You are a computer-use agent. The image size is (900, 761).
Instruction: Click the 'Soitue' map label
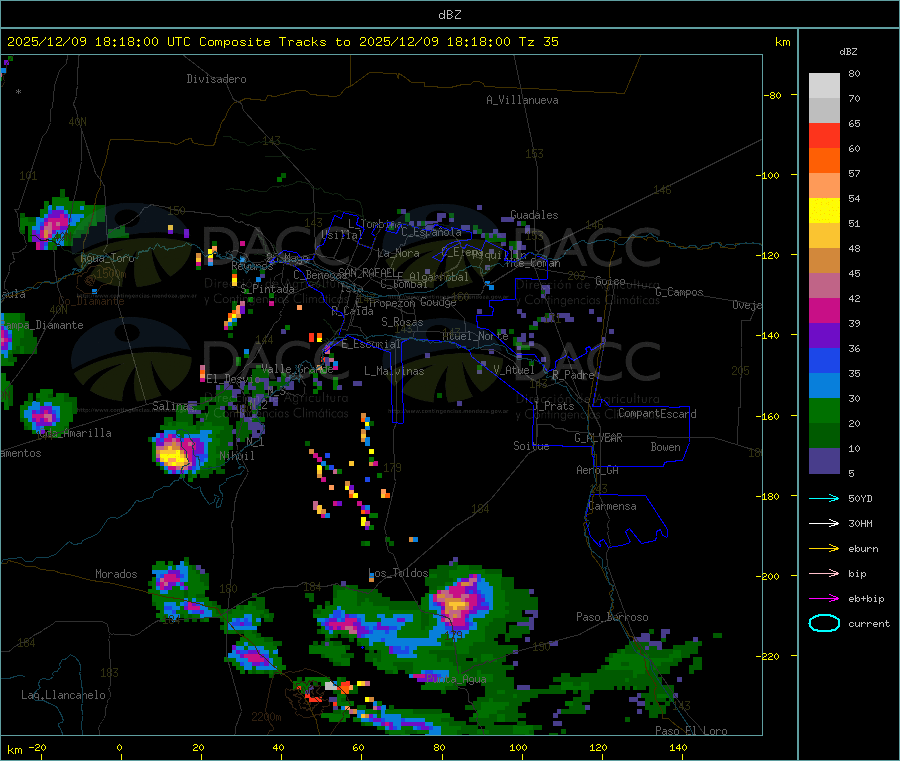(x=531, y=446)
